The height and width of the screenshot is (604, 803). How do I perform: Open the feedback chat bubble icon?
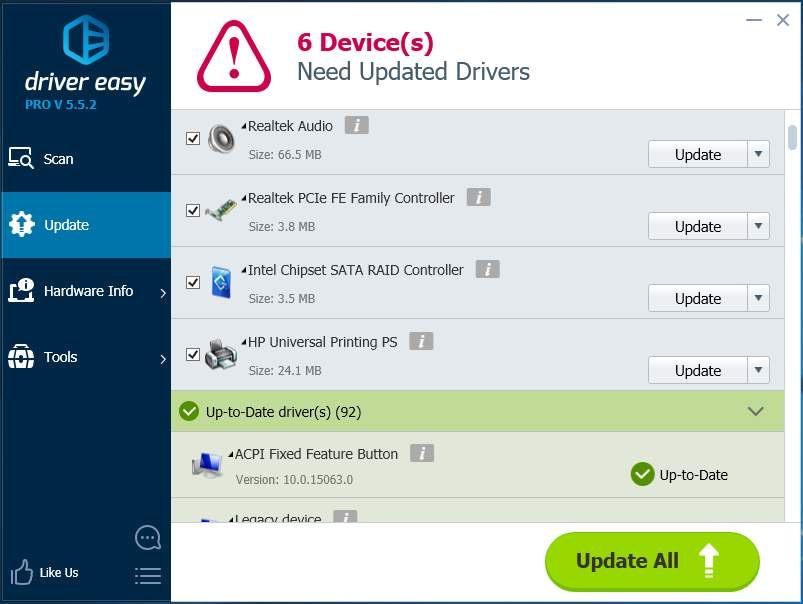pyautogui.click(x=148, y=538)
